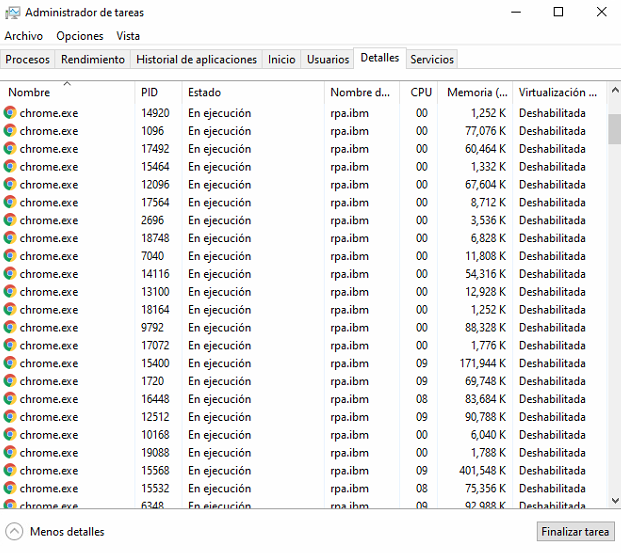
Task: Select memory value 88,328 K
Action: [x=486, y=328]
